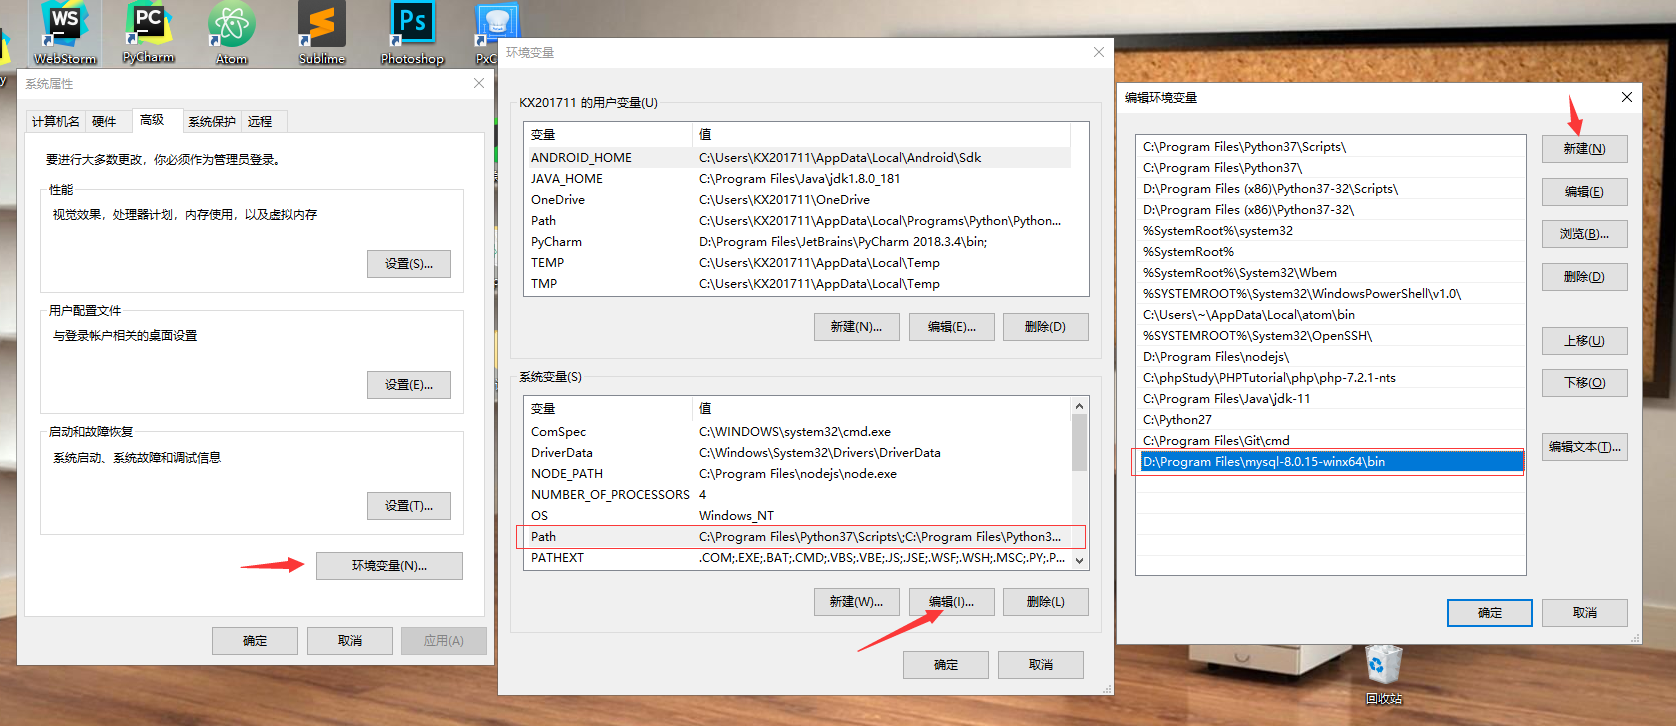Click 取消 in the 环境变量 dialog
This screenshot has width=1676, height=726.
pos(1041,665)
